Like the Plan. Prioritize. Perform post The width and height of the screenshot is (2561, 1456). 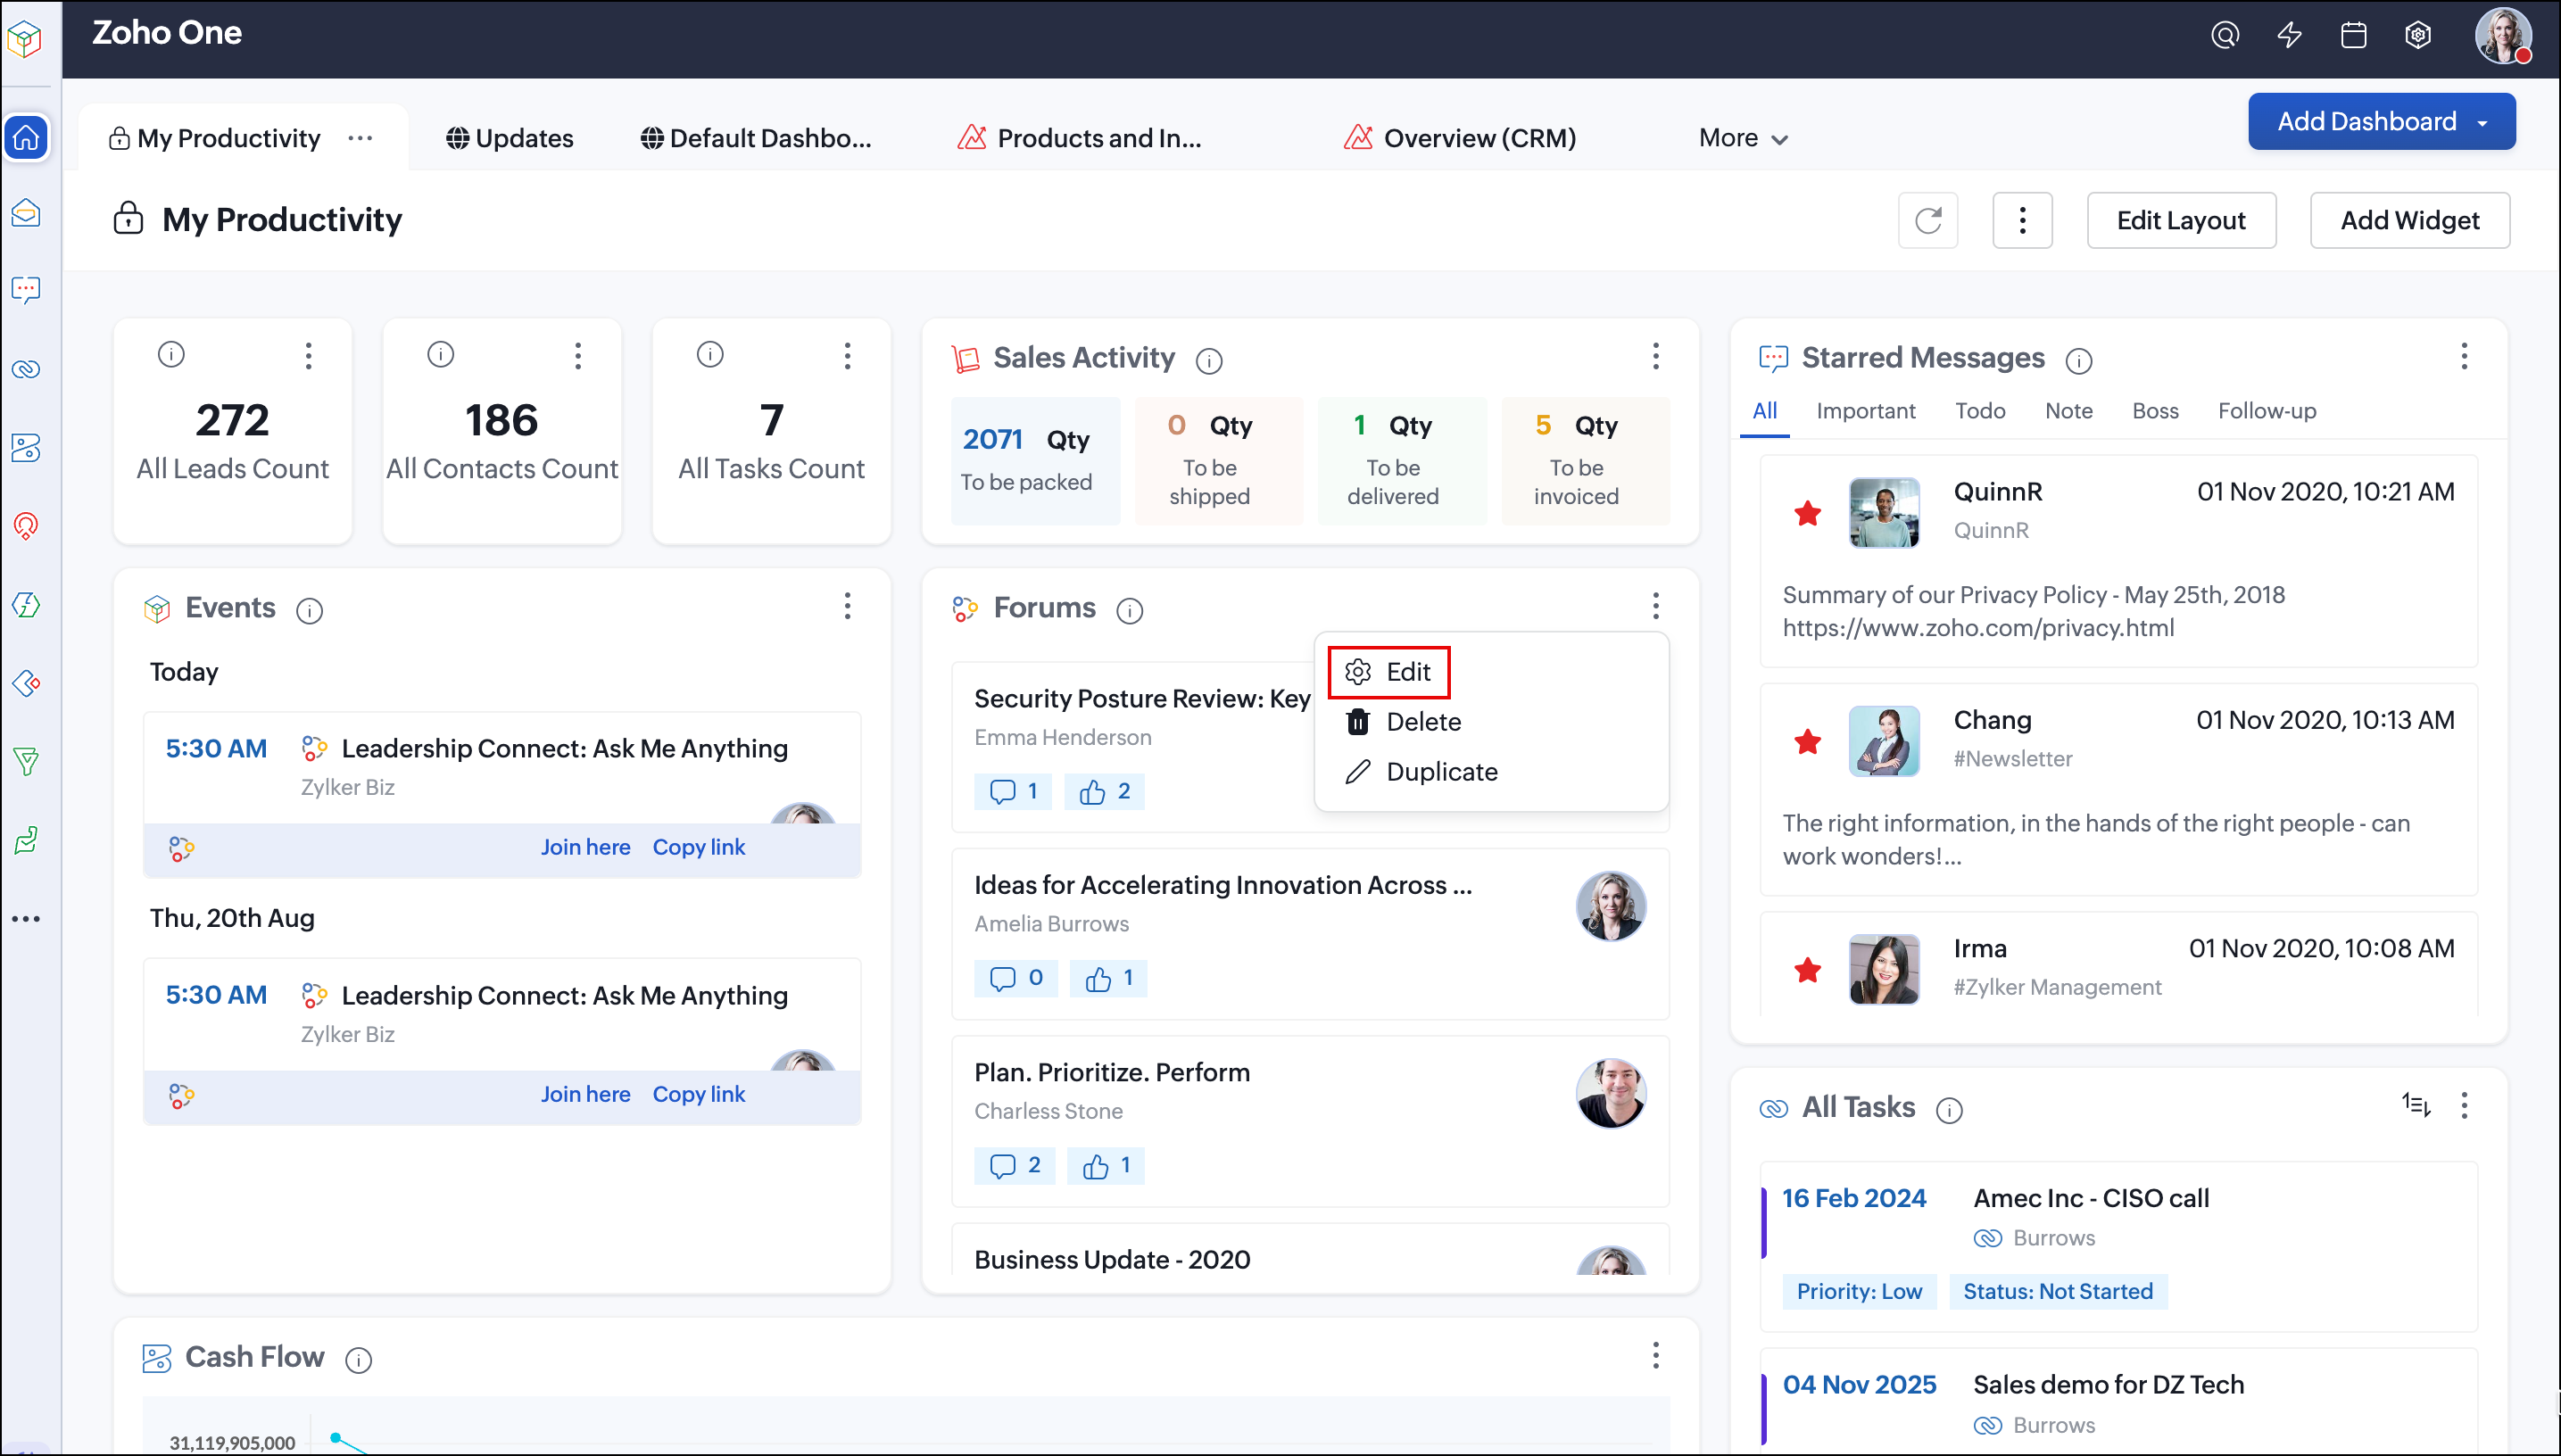(1106, 1165)
